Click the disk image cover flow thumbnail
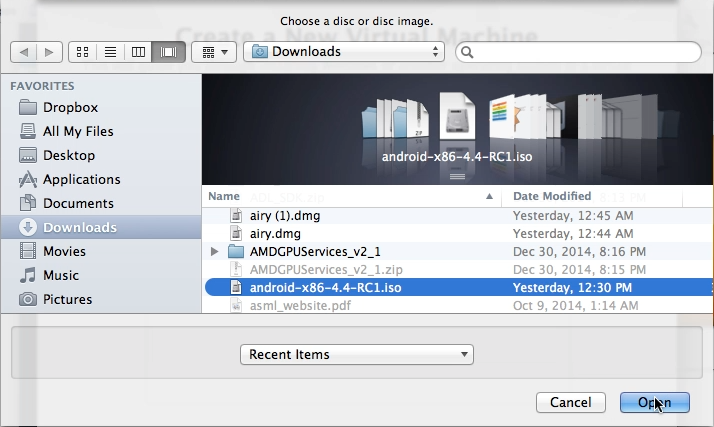 (x=457, y=116)
